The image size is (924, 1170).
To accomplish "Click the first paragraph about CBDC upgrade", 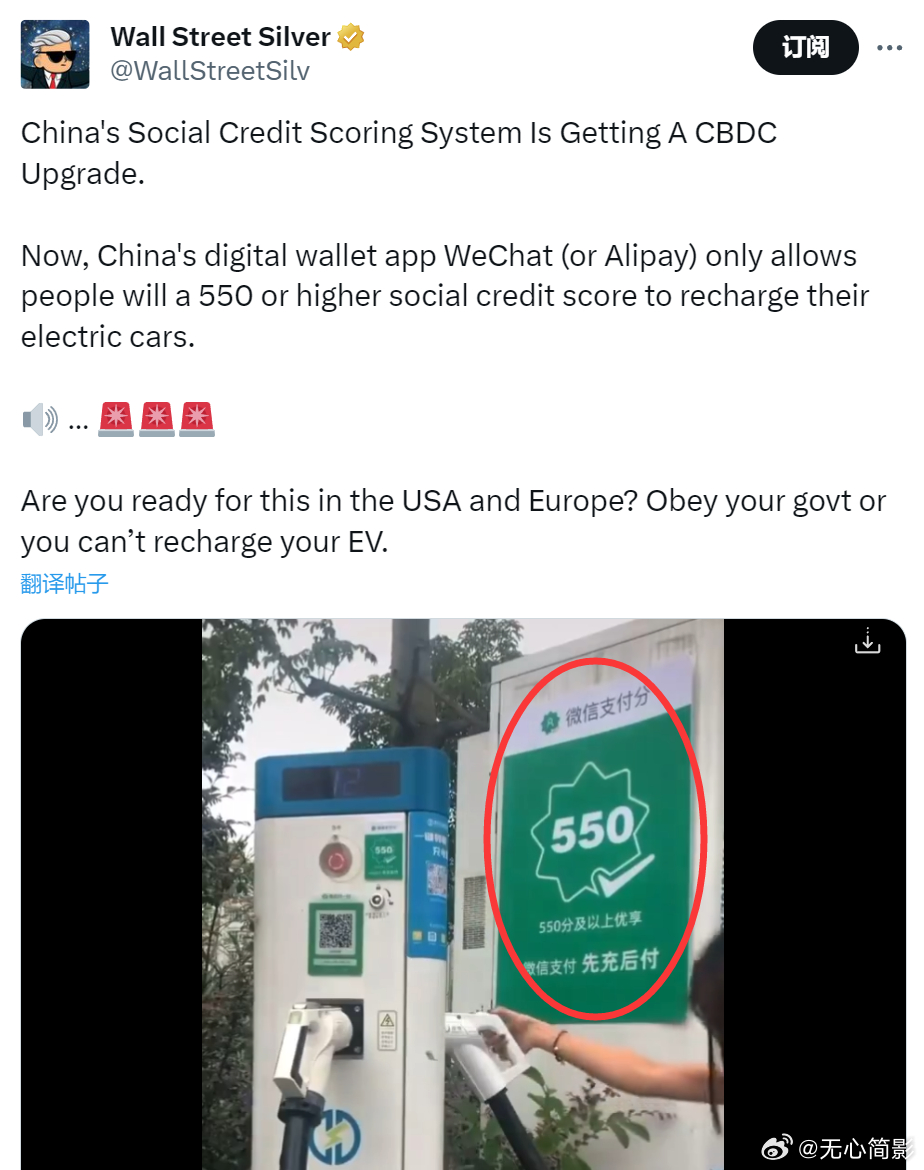I will click(399, 153).
